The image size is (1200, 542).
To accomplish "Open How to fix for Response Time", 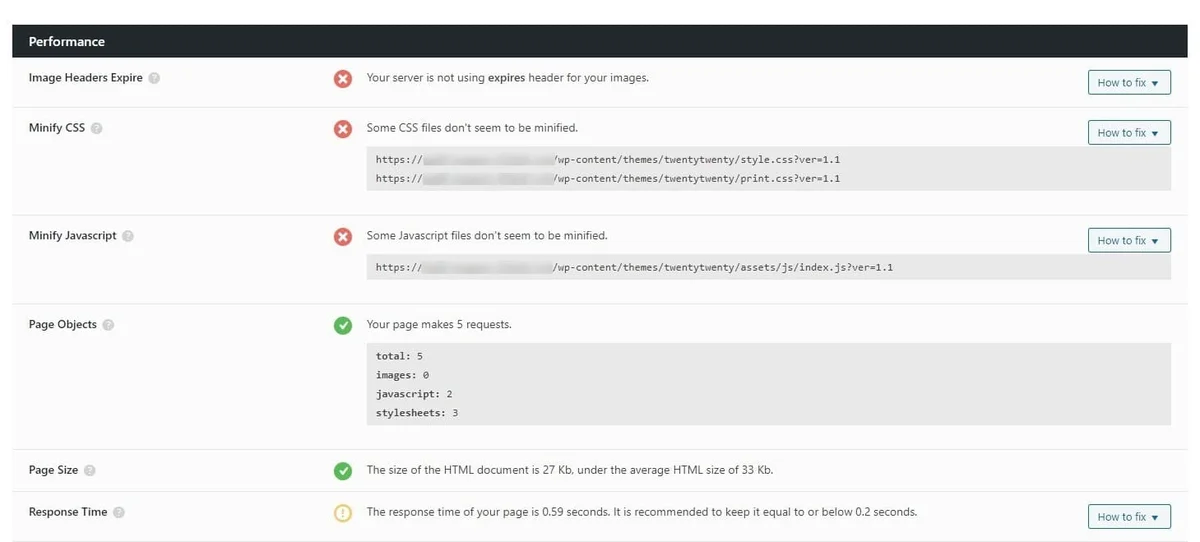I will tap(1128, 516).
